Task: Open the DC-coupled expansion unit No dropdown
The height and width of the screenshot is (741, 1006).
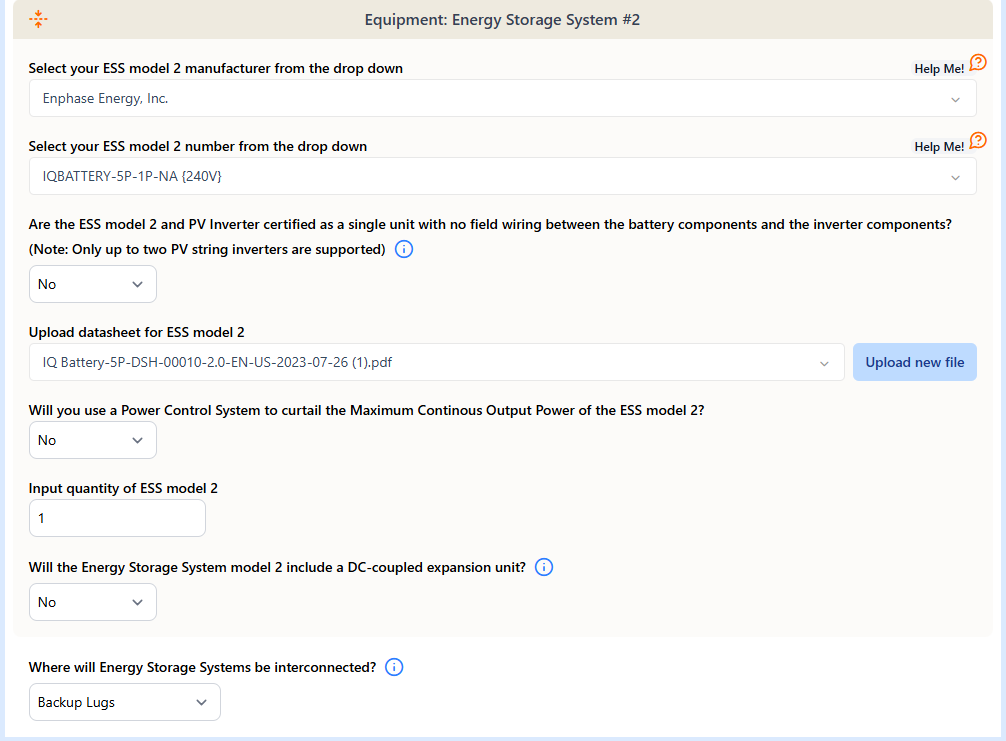Action: click(x=93, y=602)
